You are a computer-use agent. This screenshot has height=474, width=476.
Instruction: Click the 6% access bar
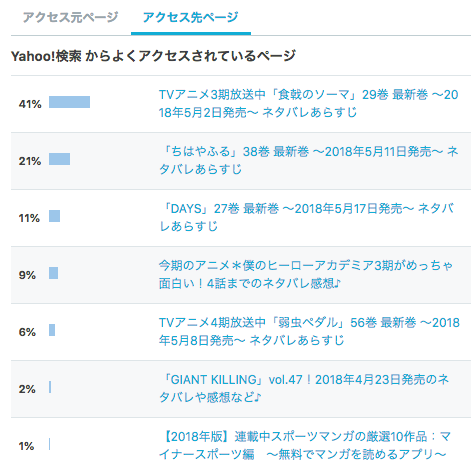[52, 330]
